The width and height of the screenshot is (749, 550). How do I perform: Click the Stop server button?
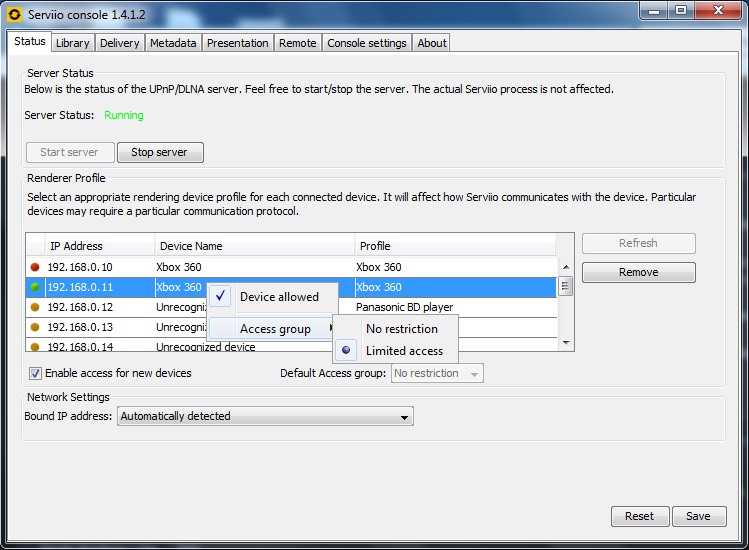pos(160,152)
